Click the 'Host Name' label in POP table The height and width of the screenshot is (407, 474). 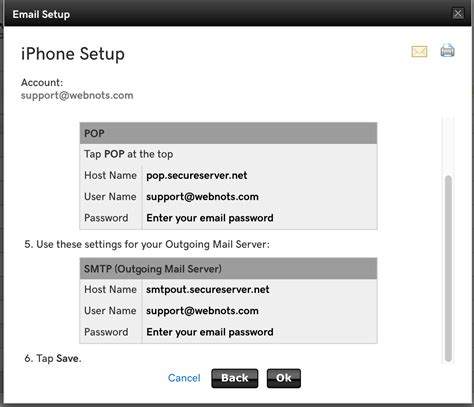(110, 175)
